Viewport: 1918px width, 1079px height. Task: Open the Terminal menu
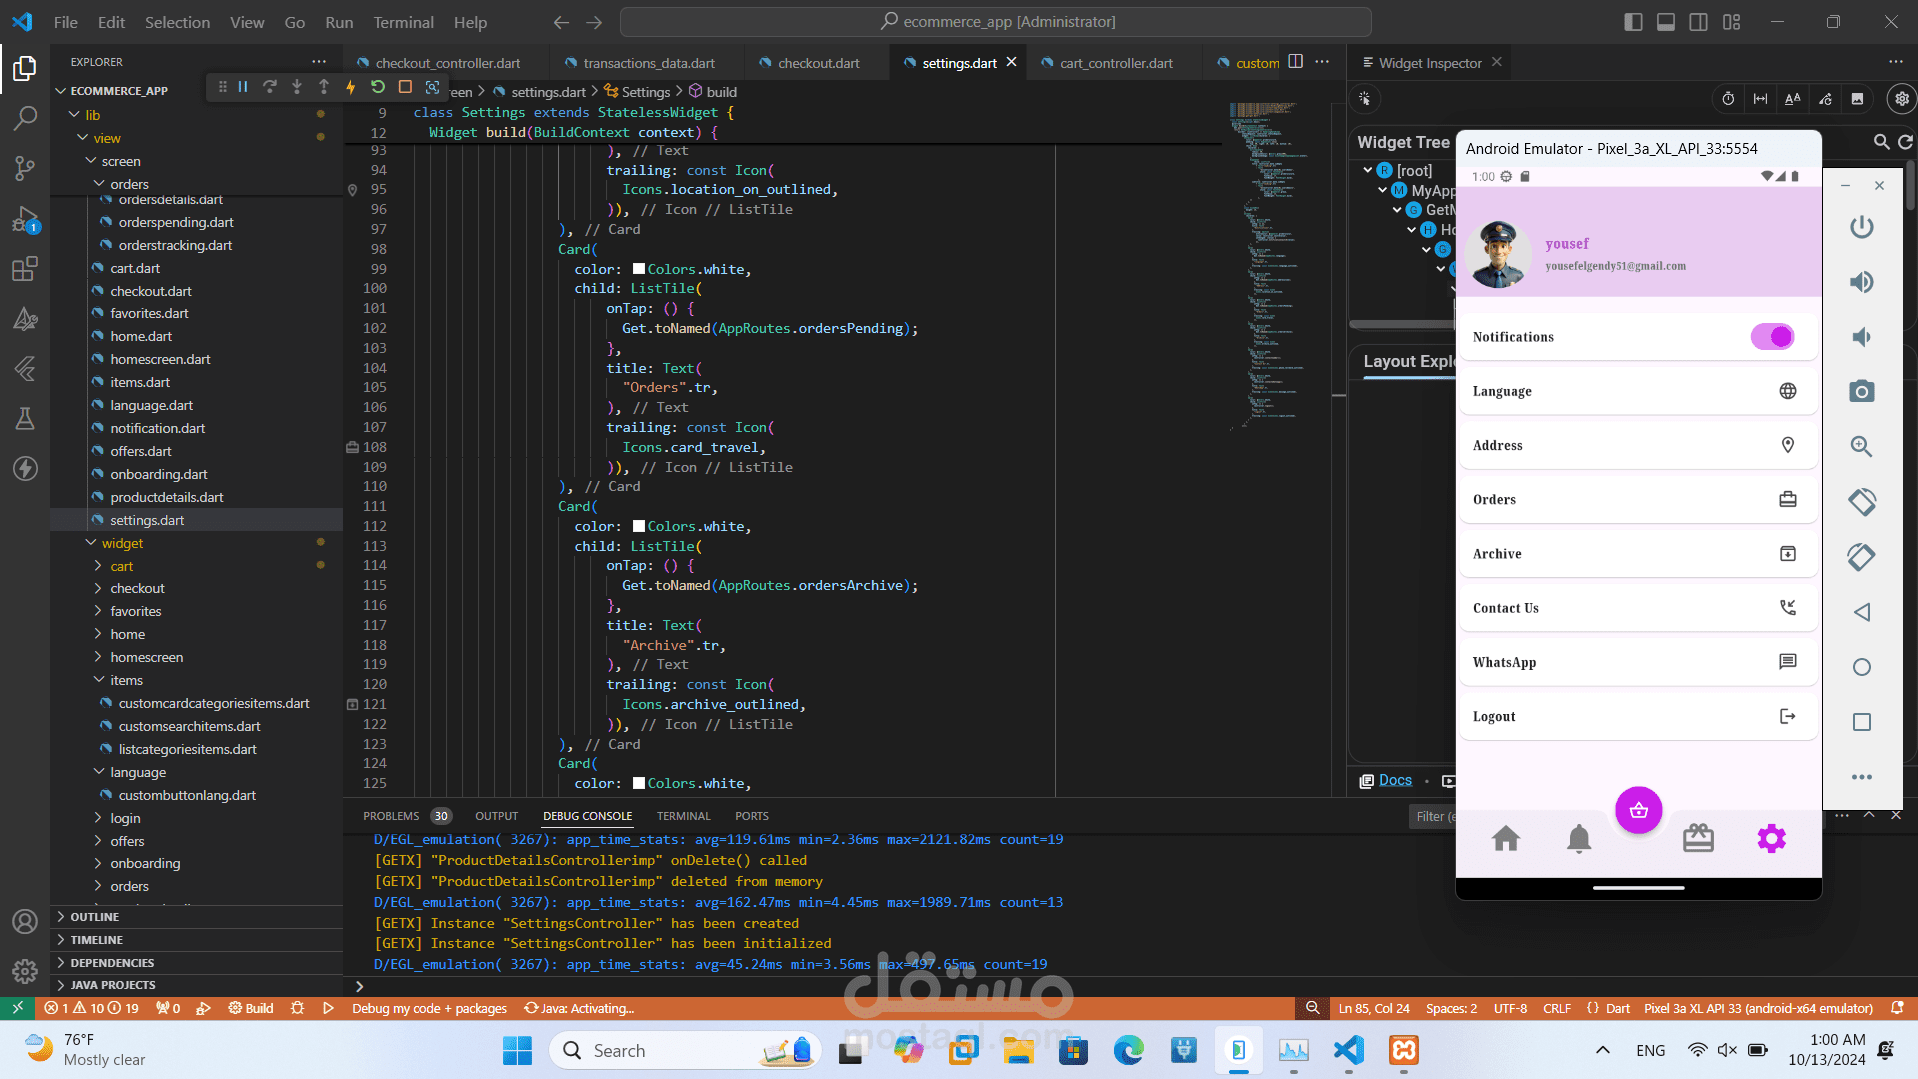click(x=403, y=22)
